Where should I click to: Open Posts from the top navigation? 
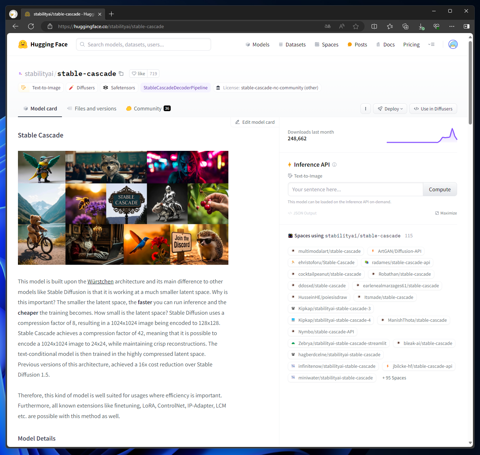[x=357, y=44]
